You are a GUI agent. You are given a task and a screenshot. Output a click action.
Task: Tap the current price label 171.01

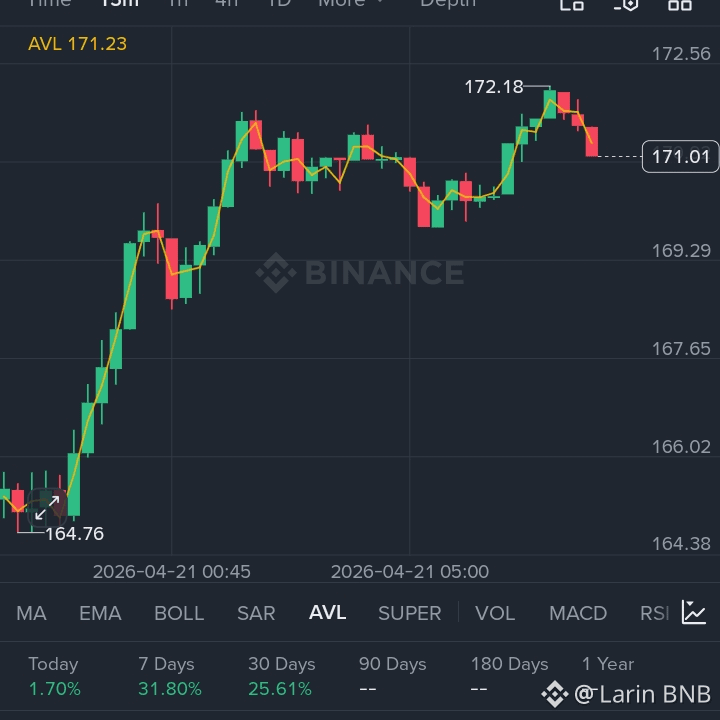[681, 157]
